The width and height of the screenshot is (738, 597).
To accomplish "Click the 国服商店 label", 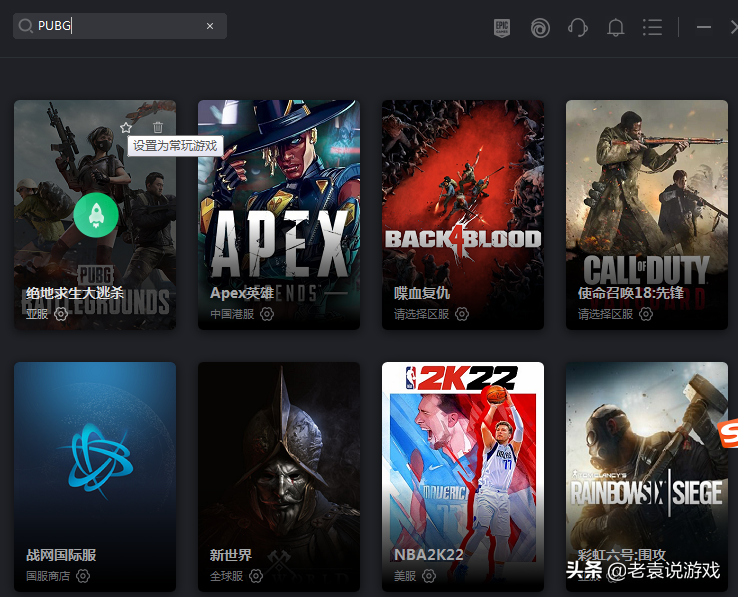I will point(48,576).
